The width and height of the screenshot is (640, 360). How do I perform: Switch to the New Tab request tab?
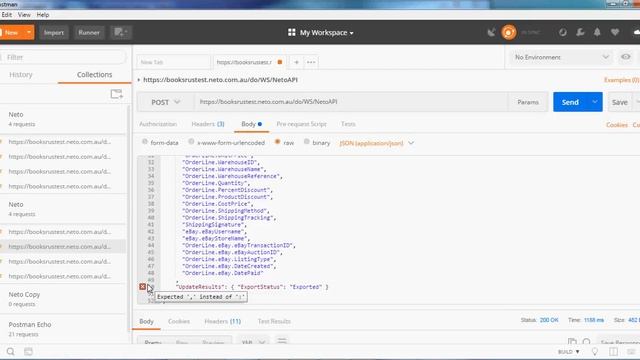click(x=173, y=62)
